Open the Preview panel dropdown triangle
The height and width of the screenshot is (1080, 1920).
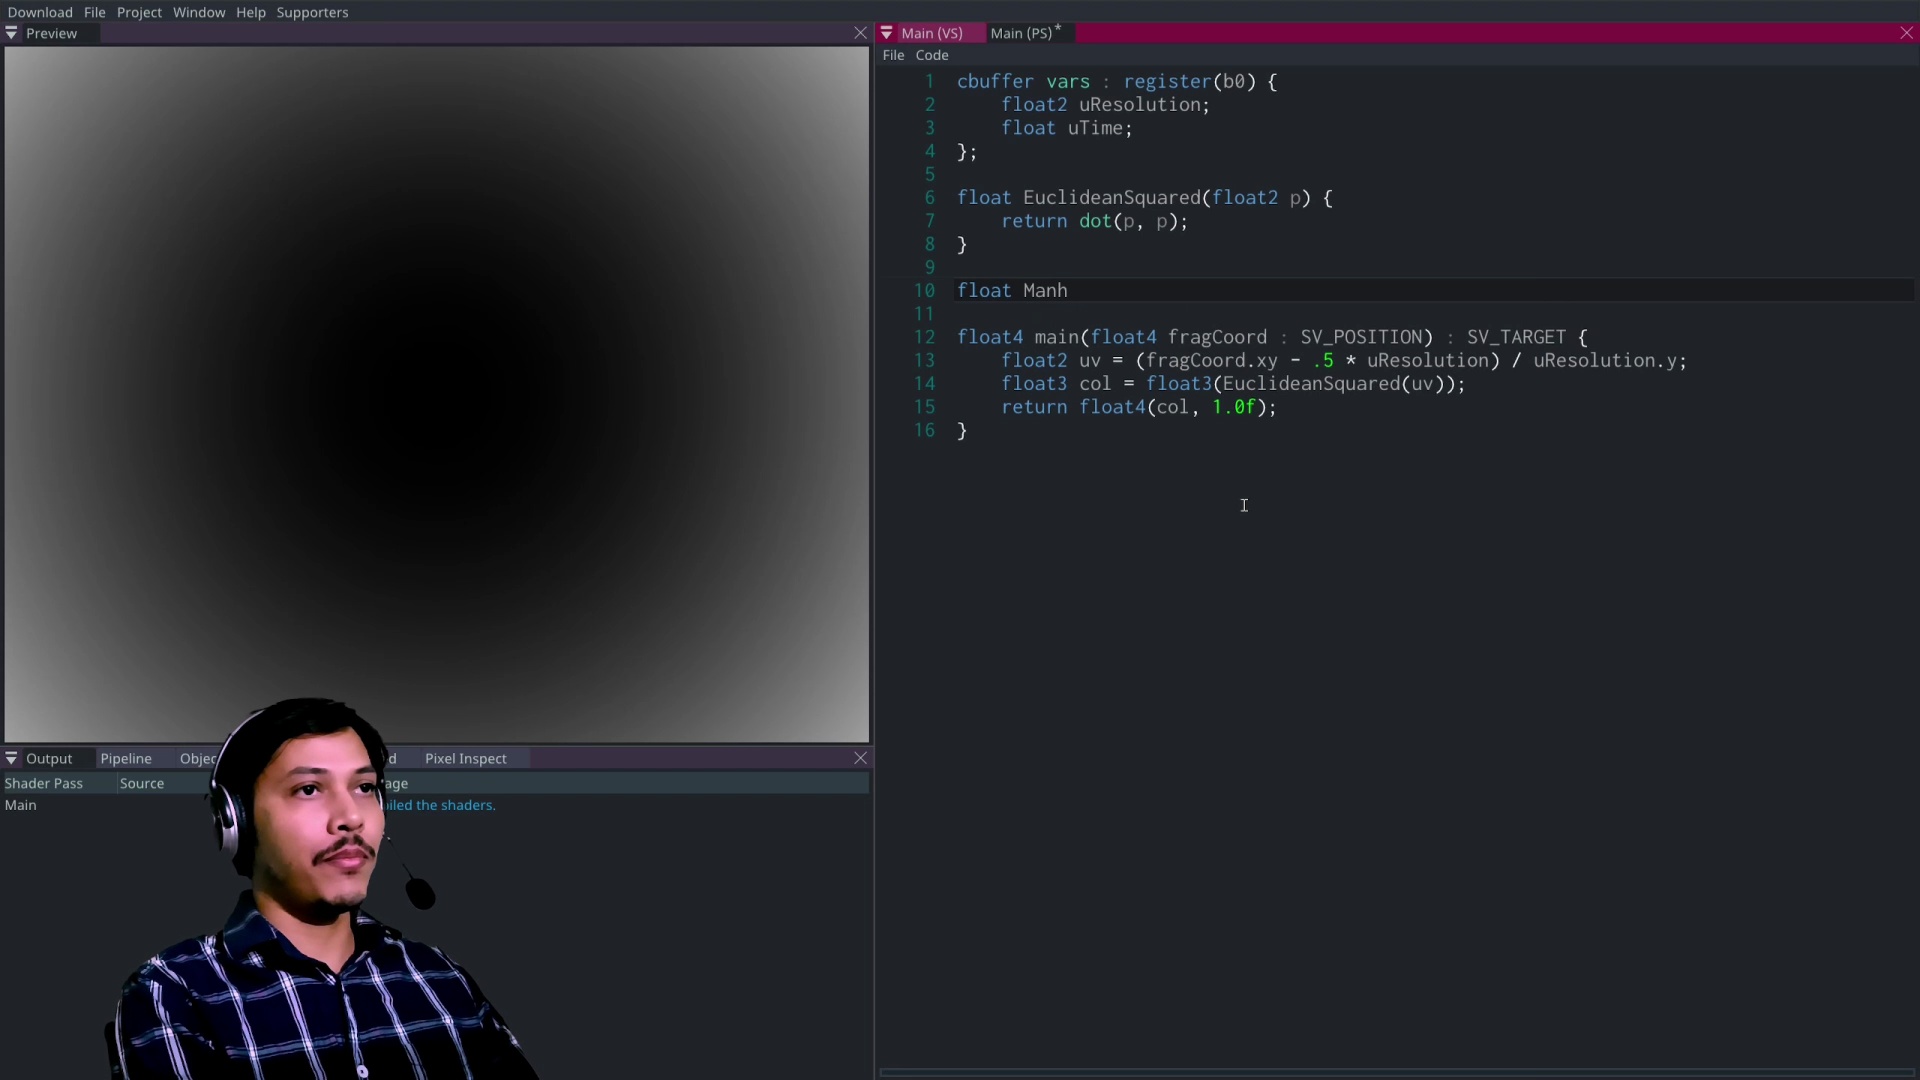point(12,33)
